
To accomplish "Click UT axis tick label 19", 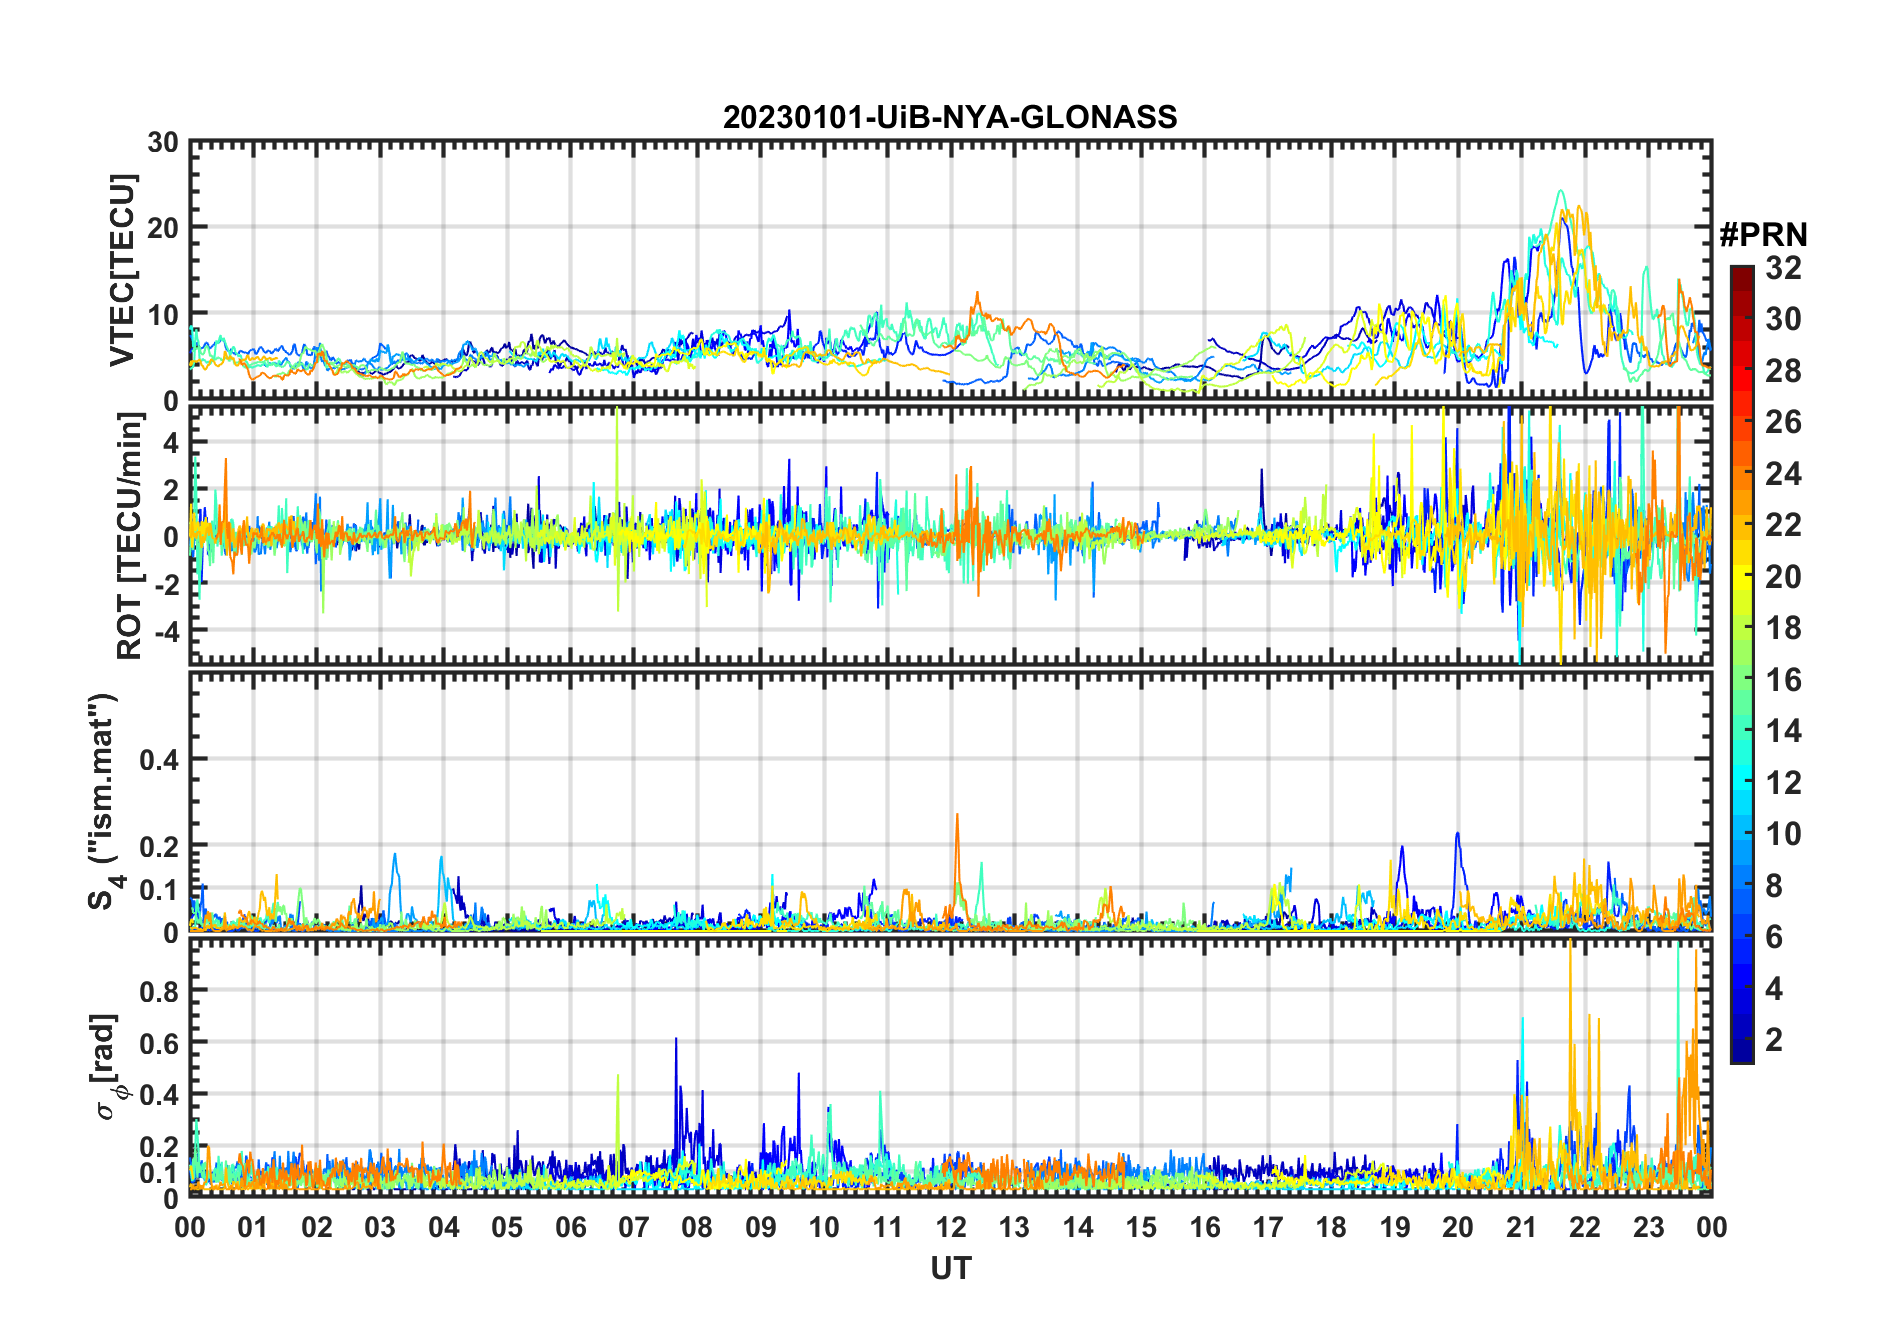I will 1395,1228.
